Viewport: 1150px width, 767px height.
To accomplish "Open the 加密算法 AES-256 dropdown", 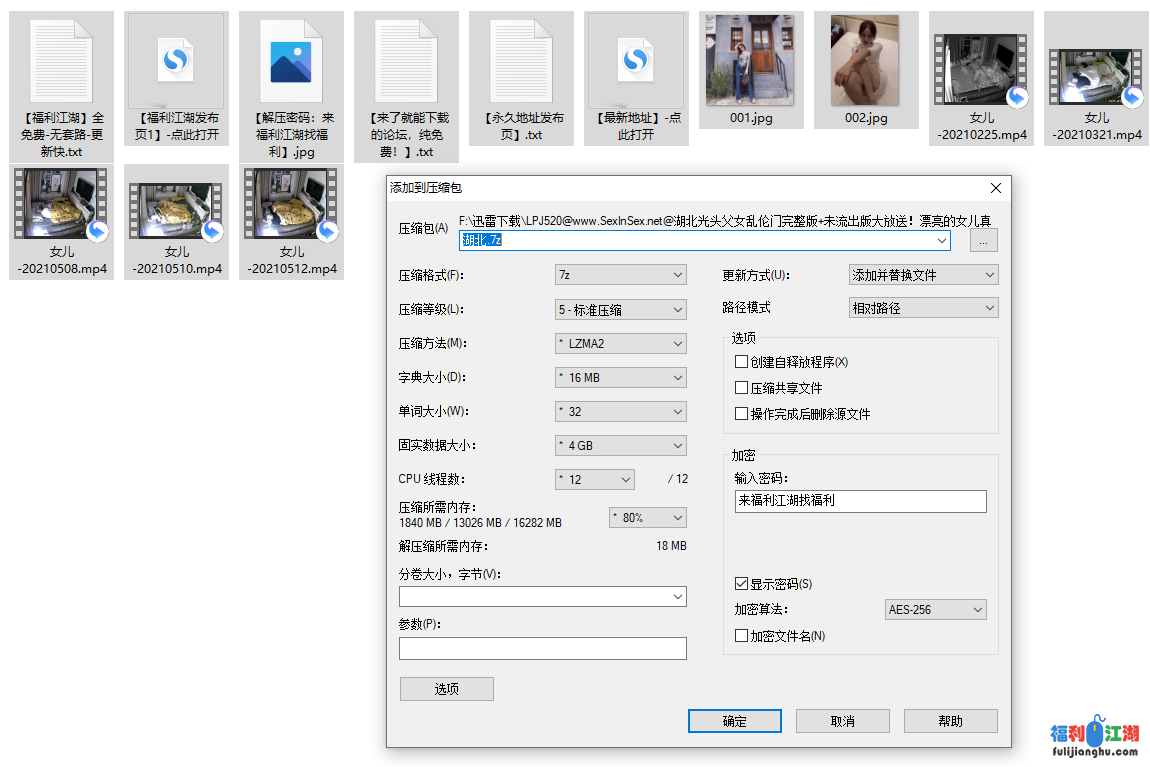I will 936,610.
